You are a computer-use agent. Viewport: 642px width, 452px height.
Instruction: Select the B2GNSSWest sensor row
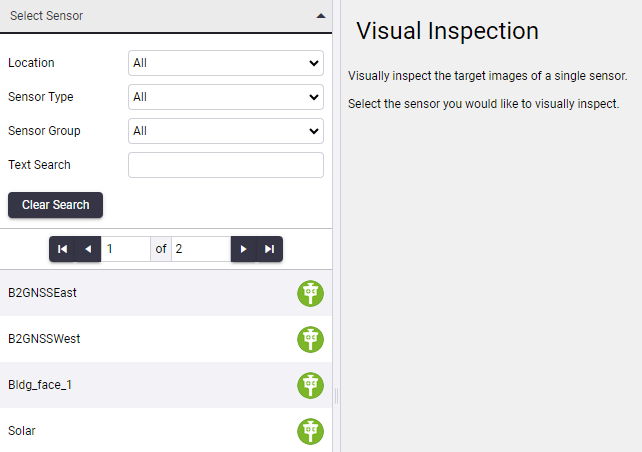[x=166, y=339]
